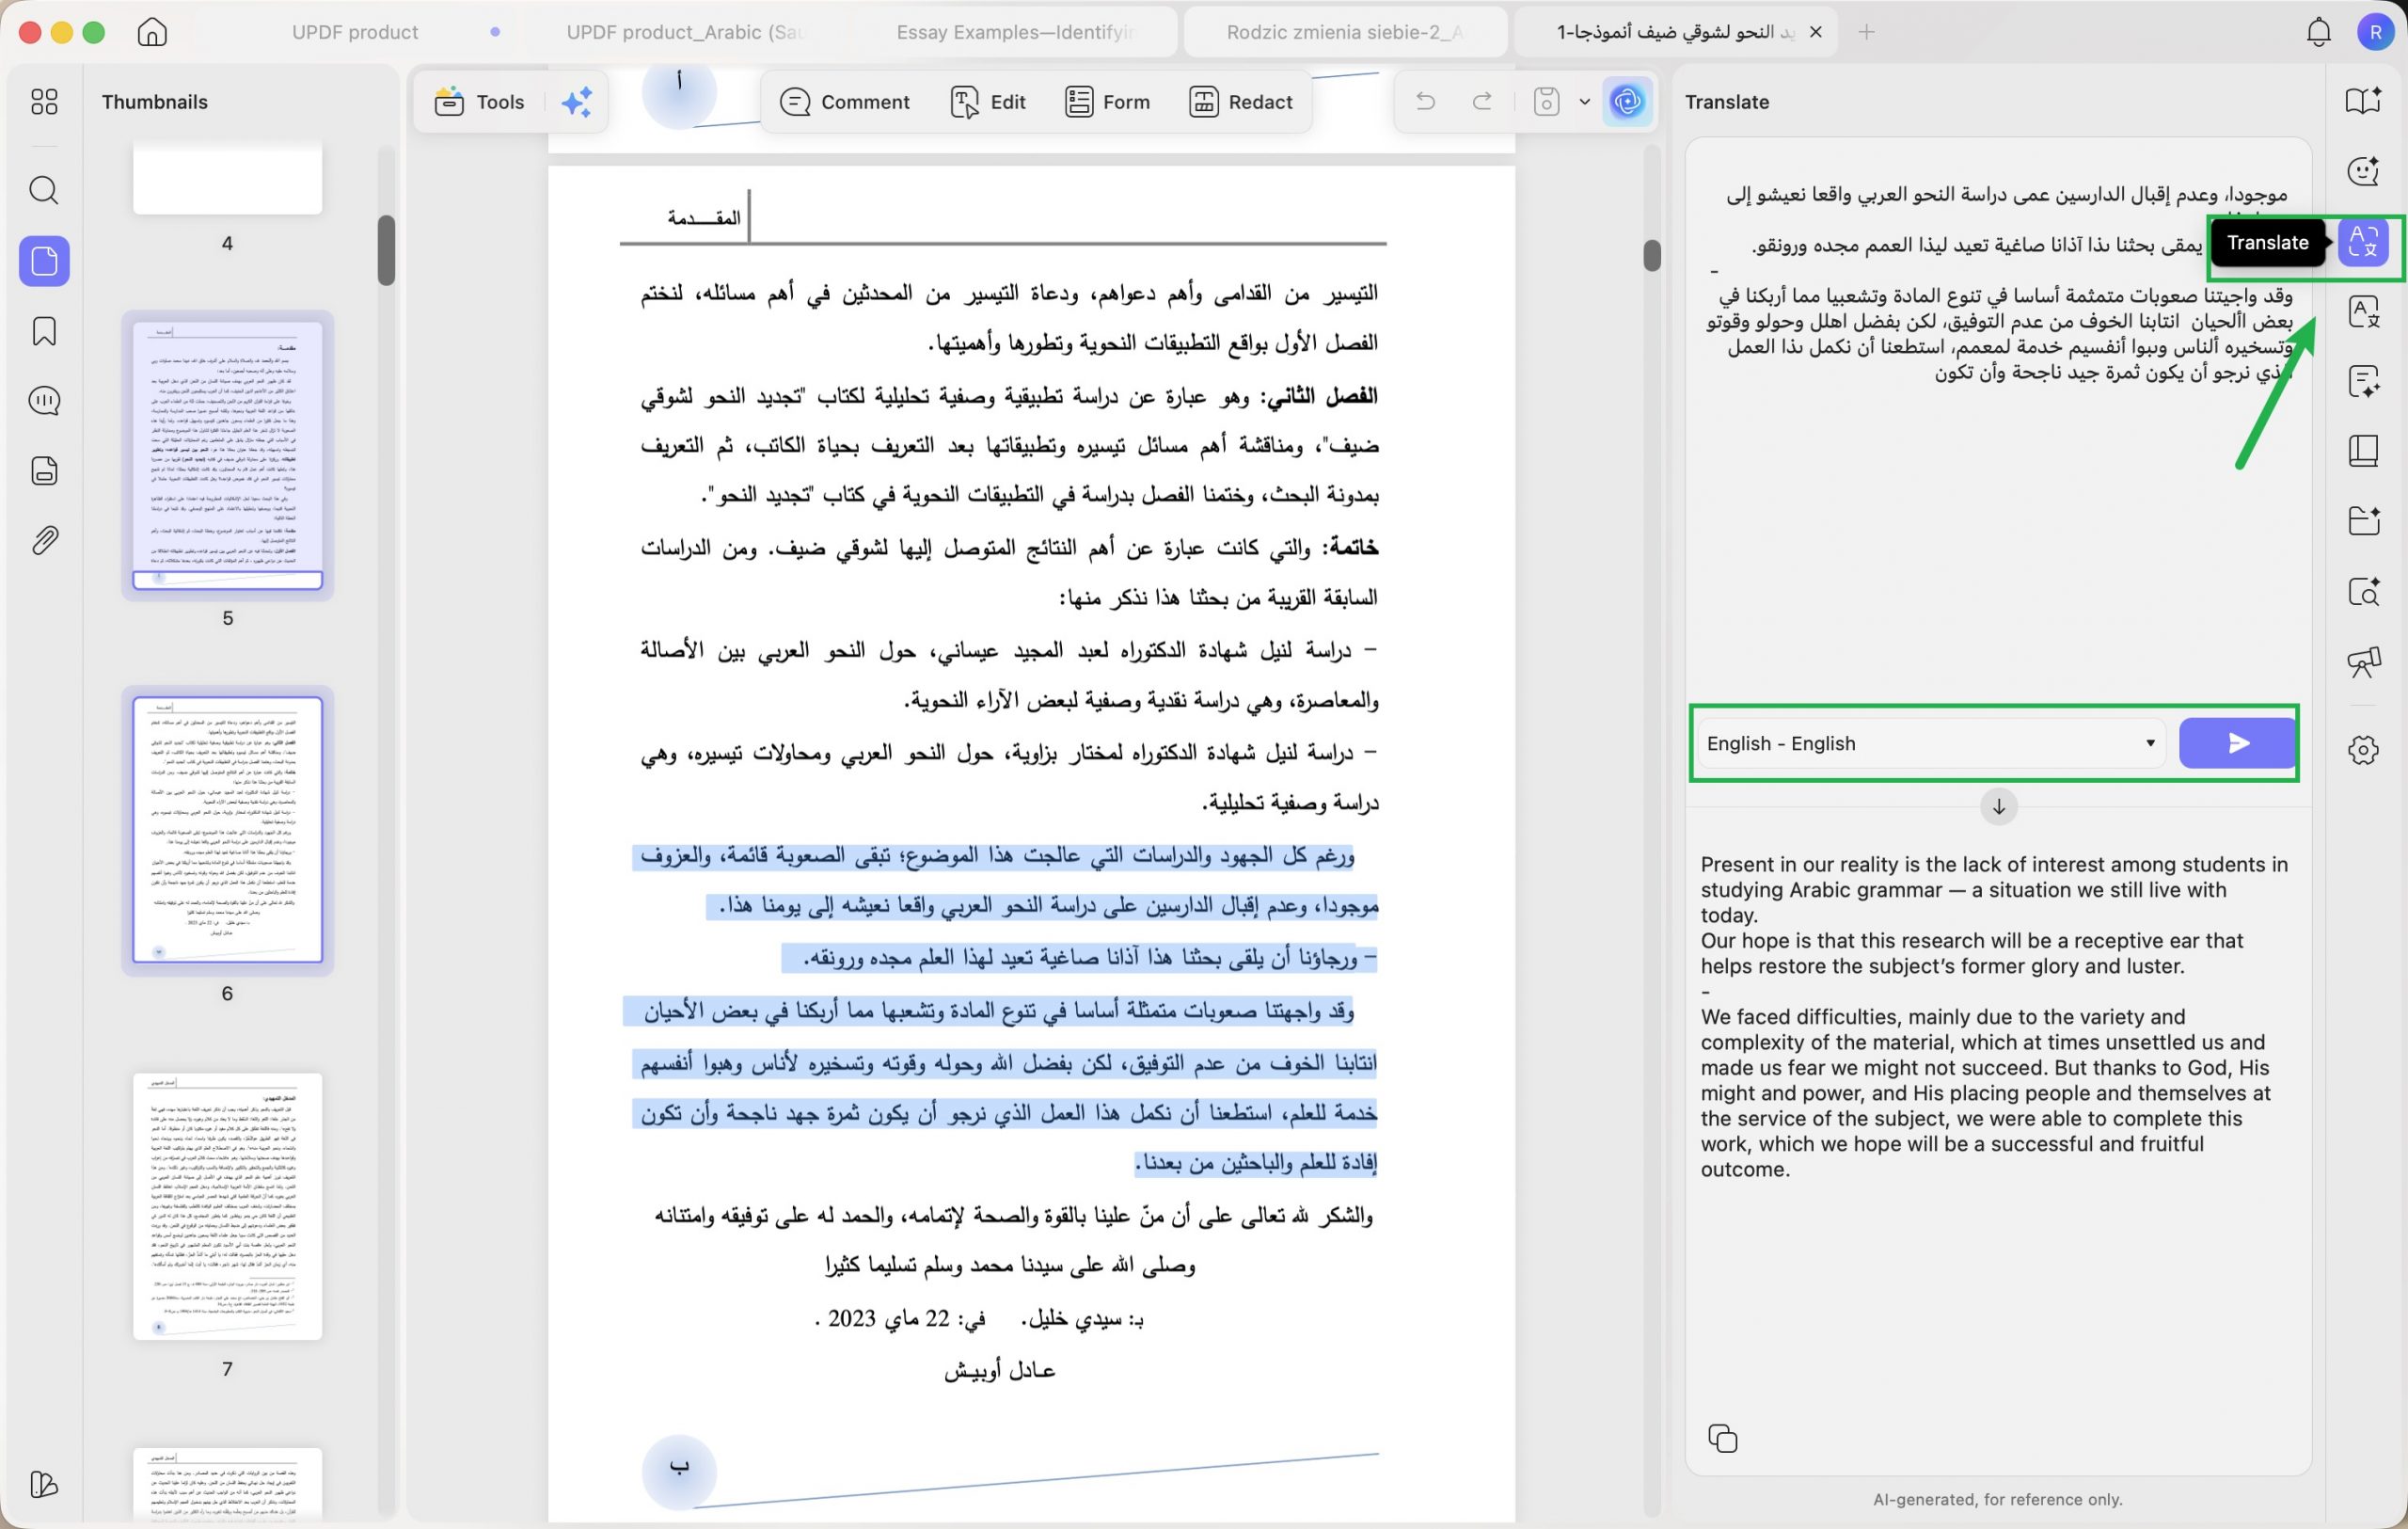Switch to the UPDF product_Arabic tab
Viewport: 2408px width, 1529px height.
coord(685,32)
